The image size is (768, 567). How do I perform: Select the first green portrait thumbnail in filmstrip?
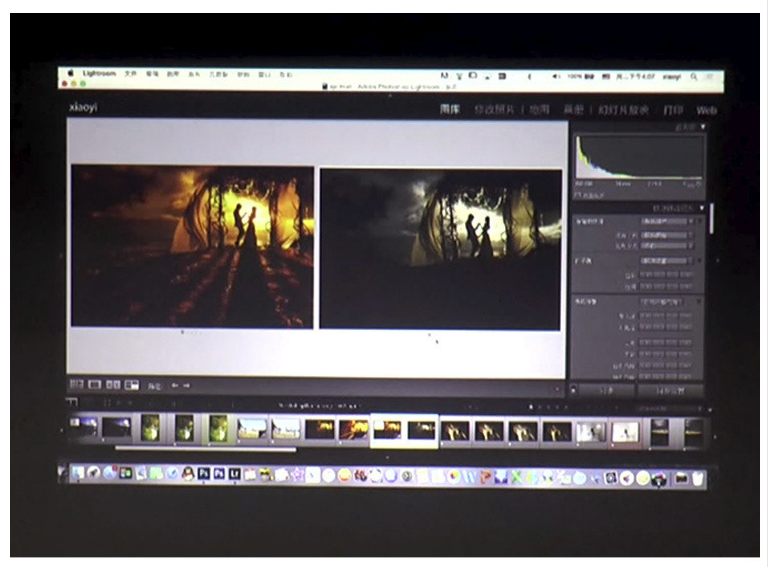(x=150, y=427)
